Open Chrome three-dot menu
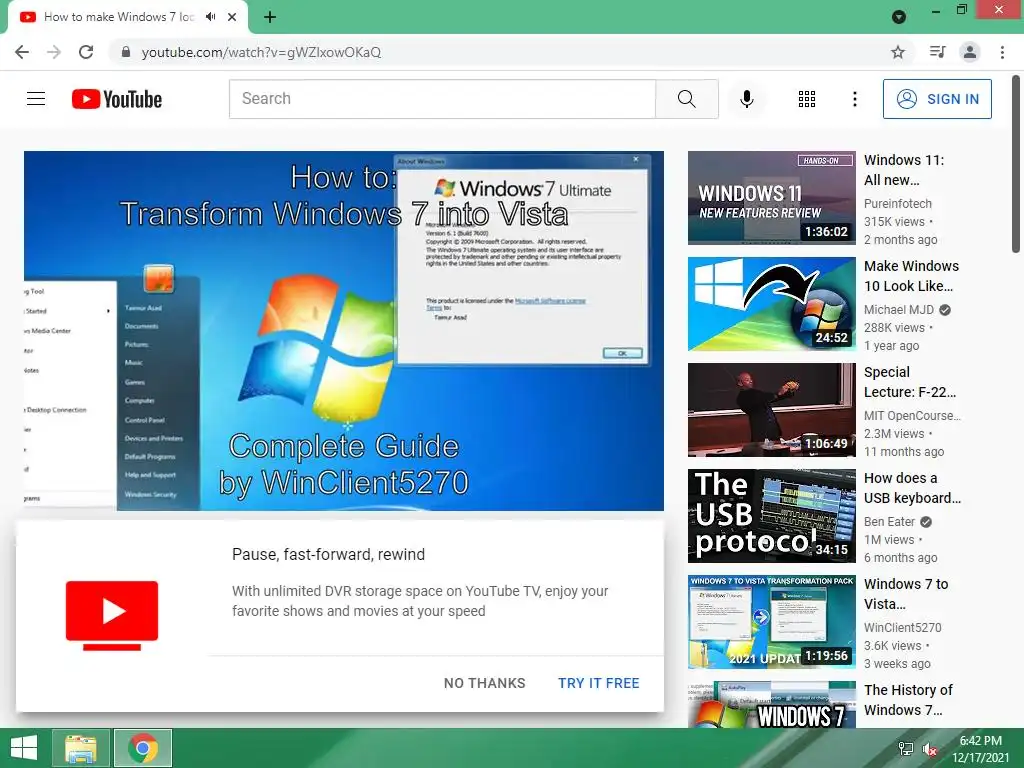 tap(1002, 52)
